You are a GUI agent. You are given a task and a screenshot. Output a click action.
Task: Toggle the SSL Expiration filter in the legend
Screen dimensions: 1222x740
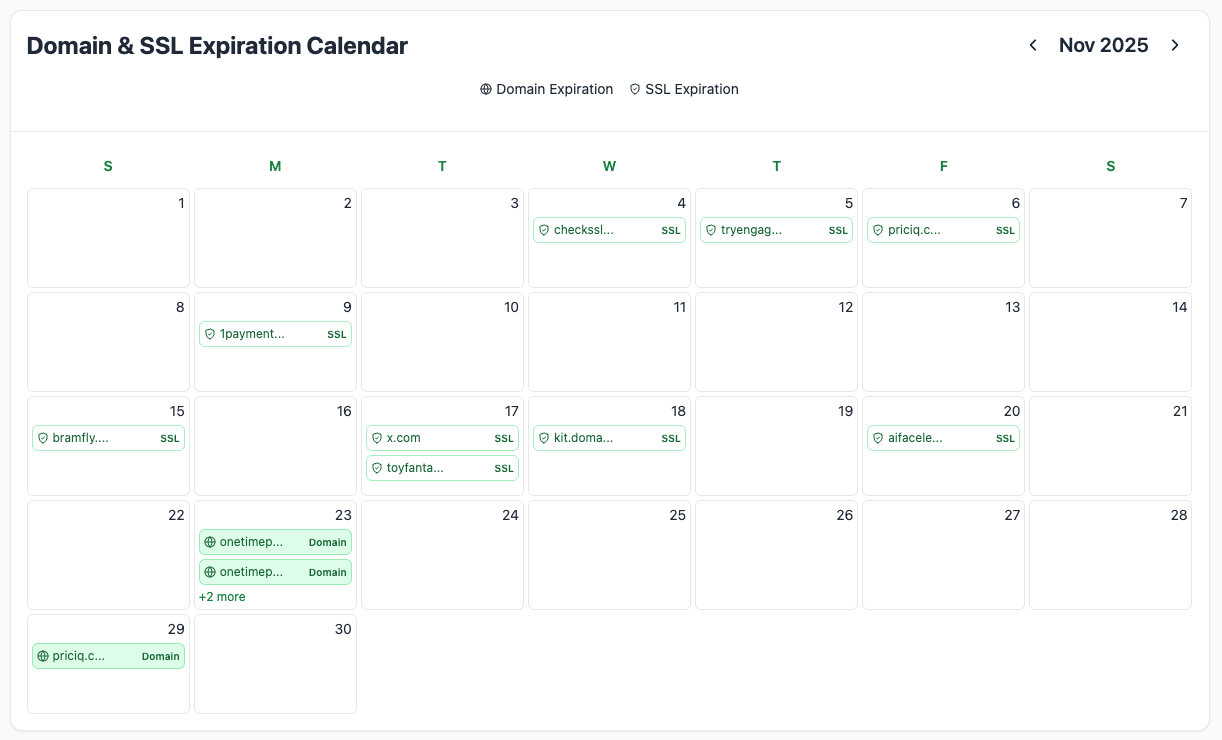point(683,89)
